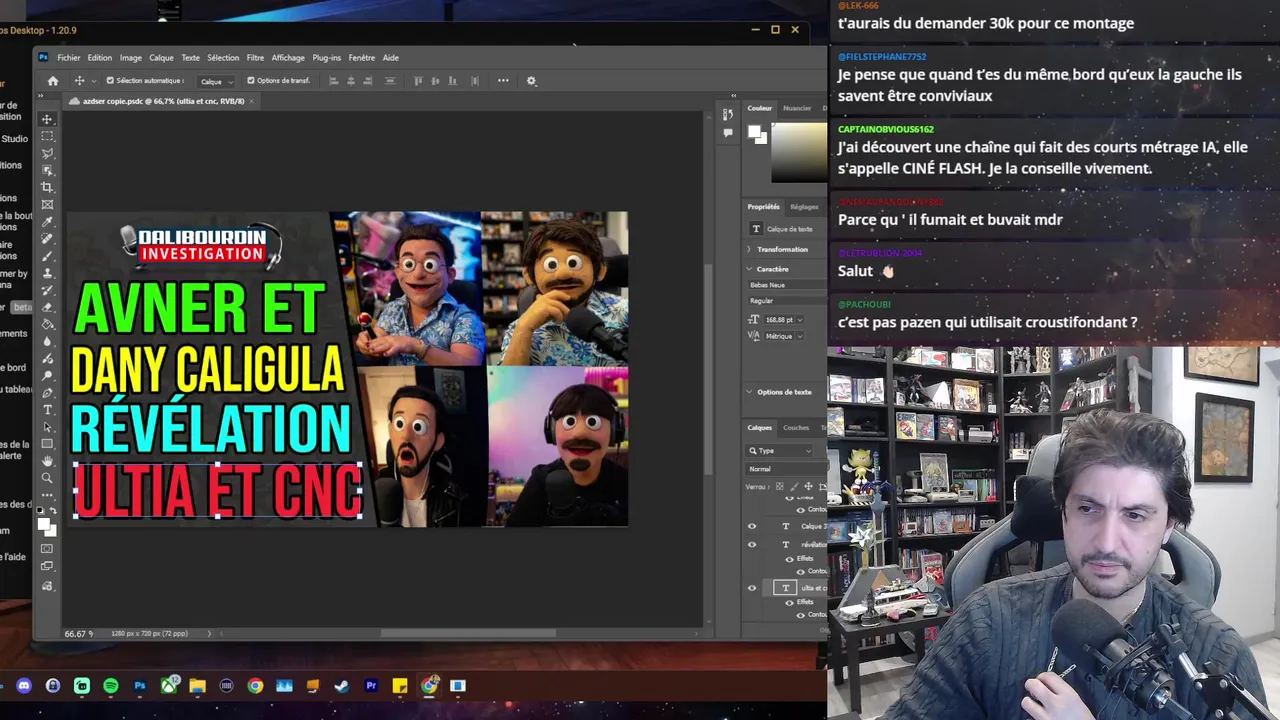Select the Rectangle shape tool
The width and height of the screenshot is (1280, 720).
point(47,444)
